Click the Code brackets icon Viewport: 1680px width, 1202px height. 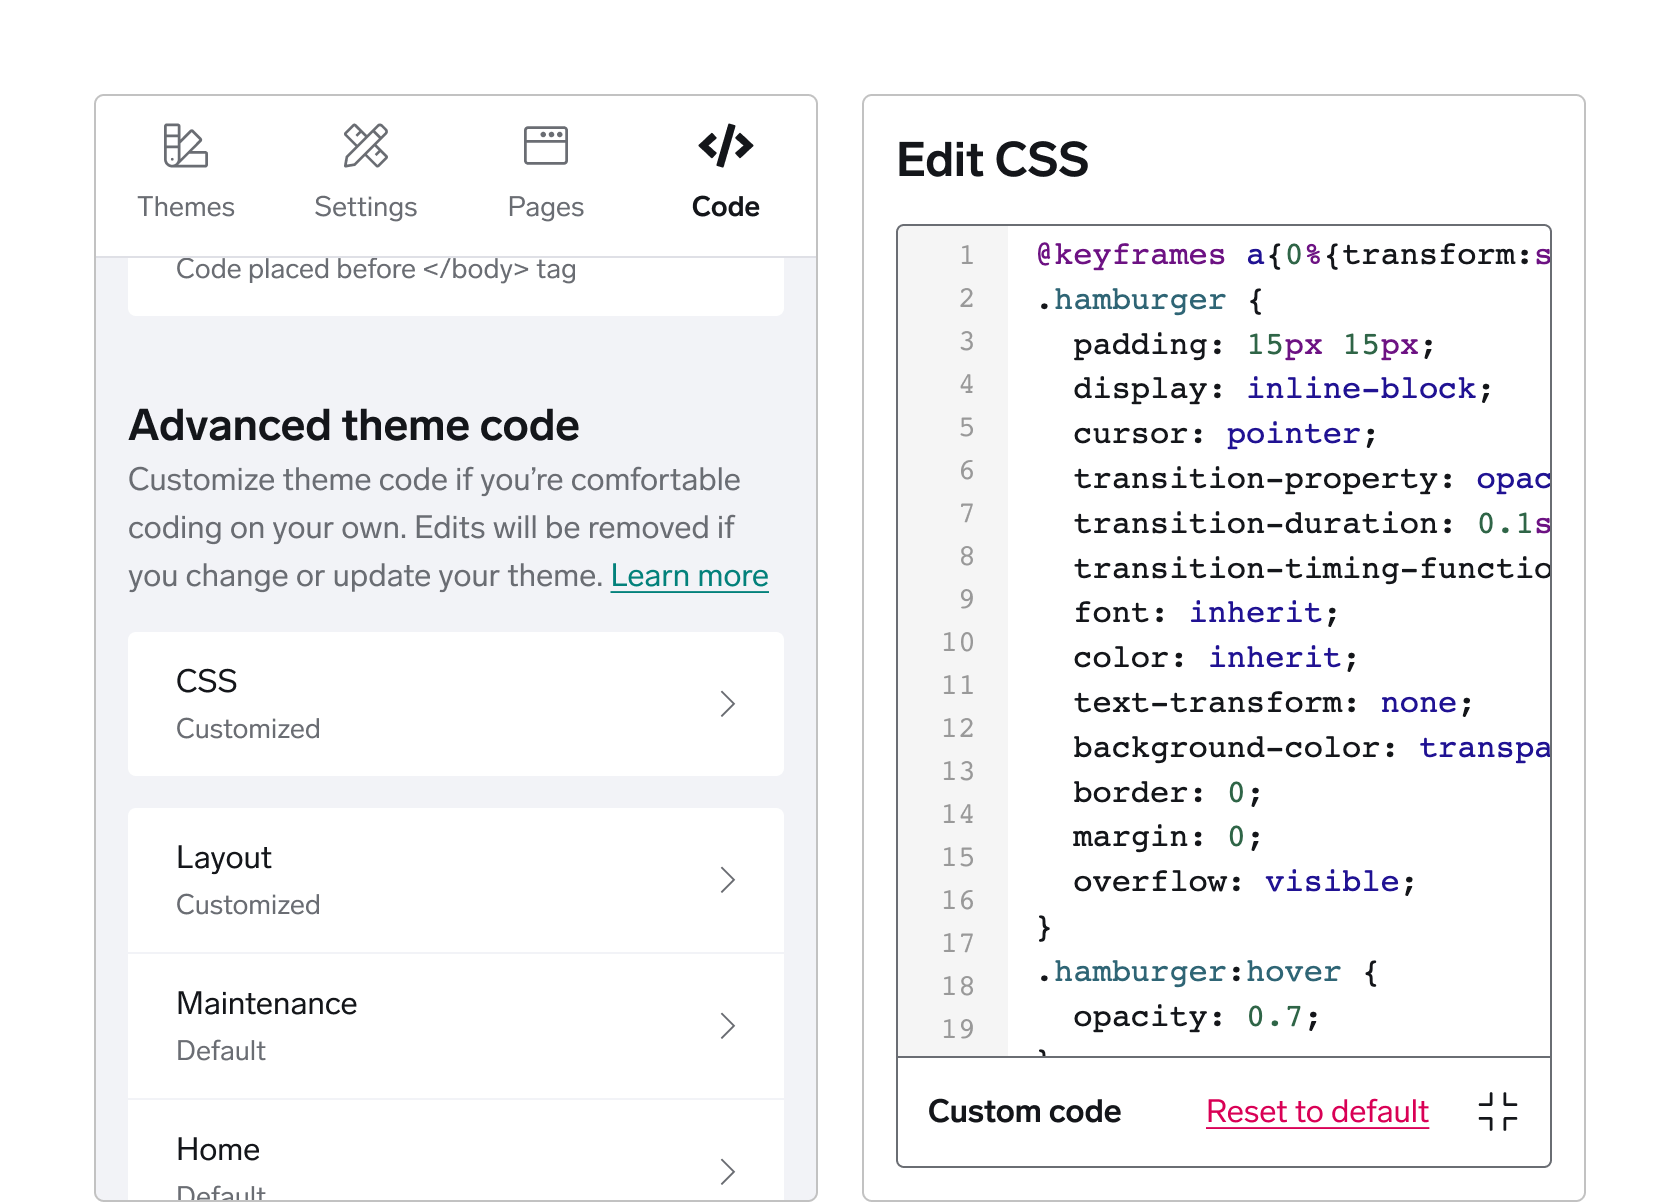[725, 146]
